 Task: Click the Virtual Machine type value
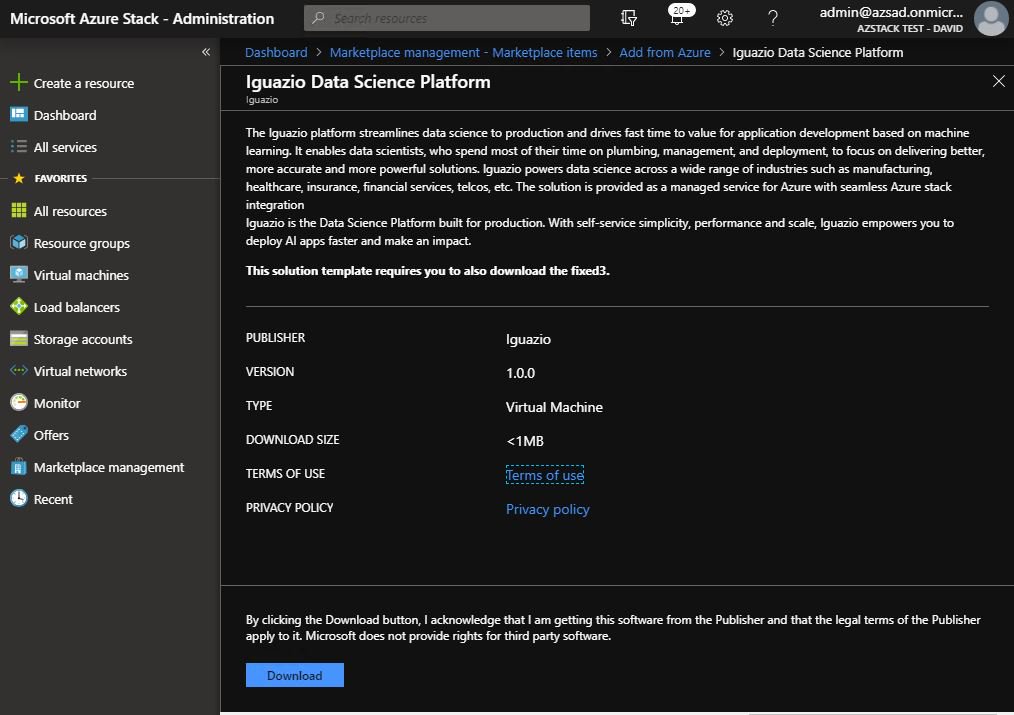pos(554,407)
